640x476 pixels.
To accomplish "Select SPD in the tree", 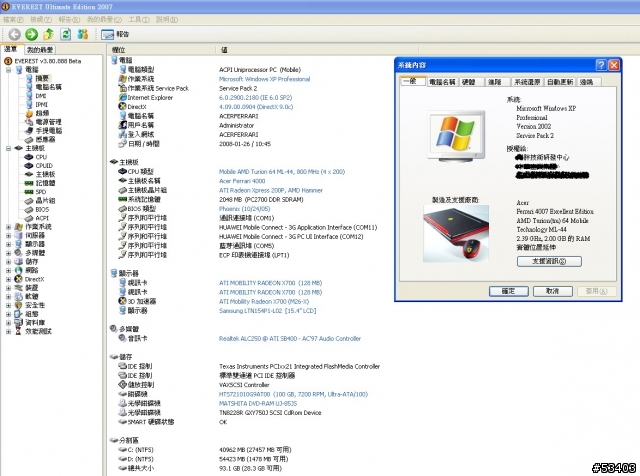I will coord(41,191).
